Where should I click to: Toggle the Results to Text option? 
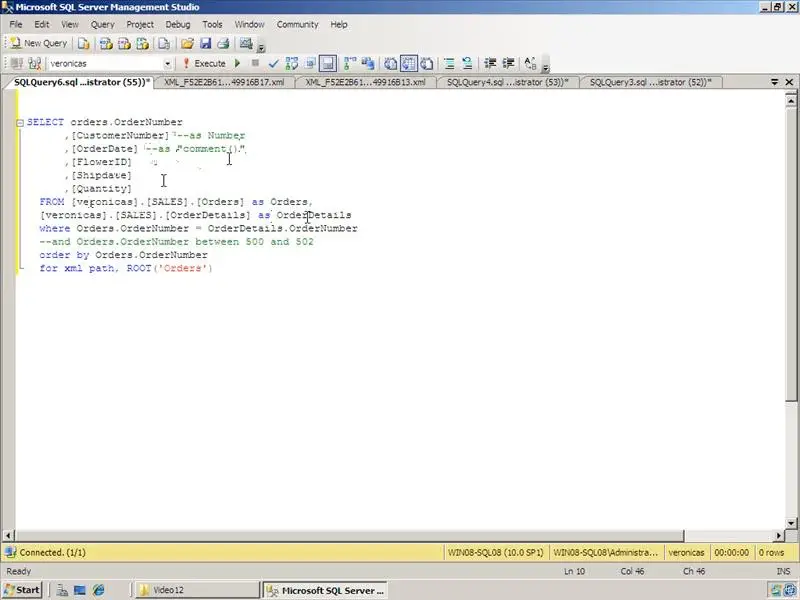(x=390, y=63)
